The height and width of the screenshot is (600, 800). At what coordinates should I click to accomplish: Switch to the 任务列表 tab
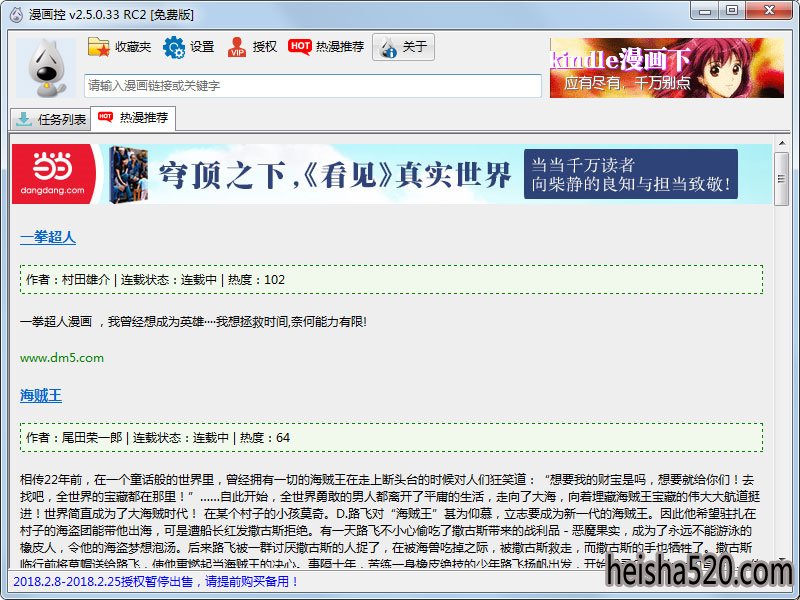pyautogui.click(x=51, y=119)
